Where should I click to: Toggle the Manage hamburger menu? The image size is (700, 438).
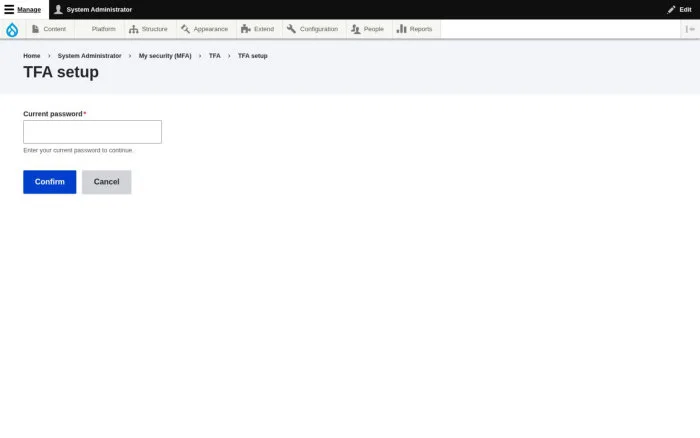[23, 9]
